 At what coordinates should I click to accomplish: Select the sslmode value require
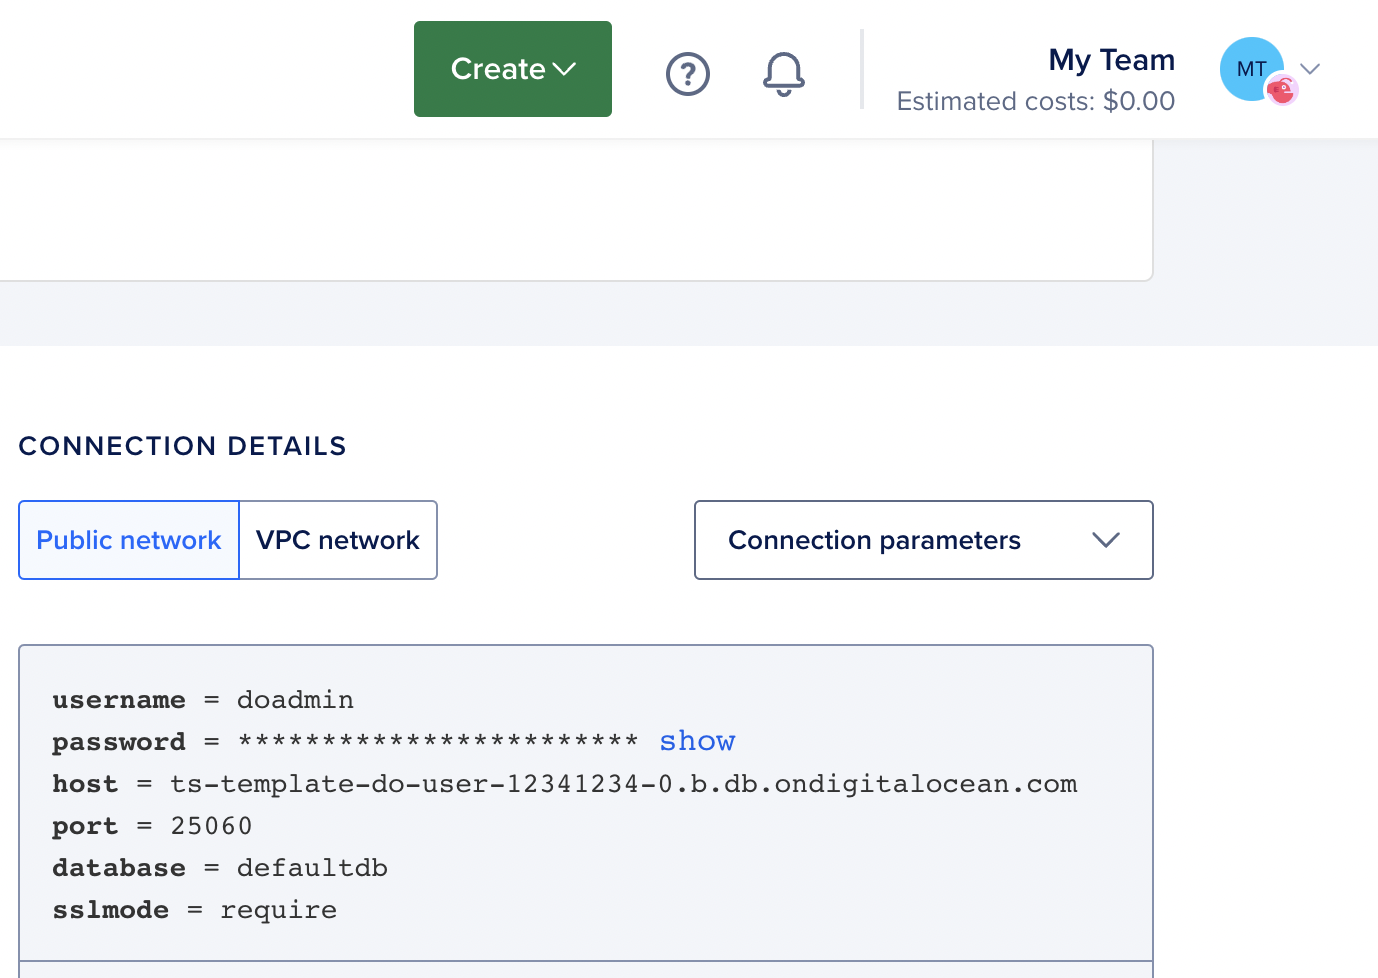pyautogui.click(x=278, y=910)
